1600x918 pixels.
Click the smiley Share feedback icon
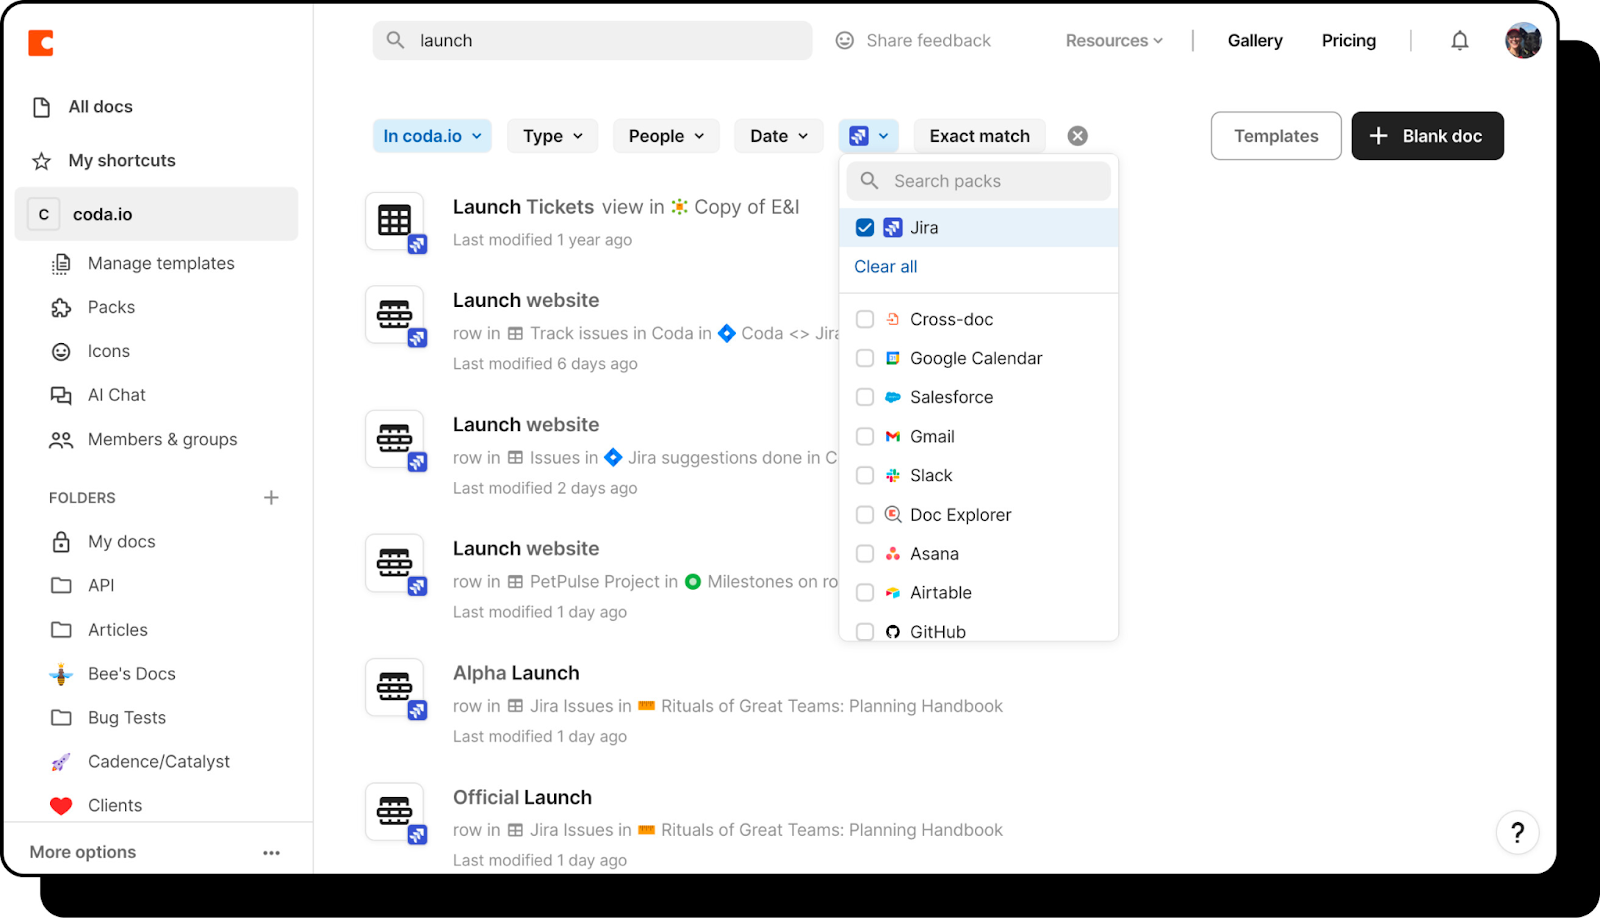click(x=845, y=41)
